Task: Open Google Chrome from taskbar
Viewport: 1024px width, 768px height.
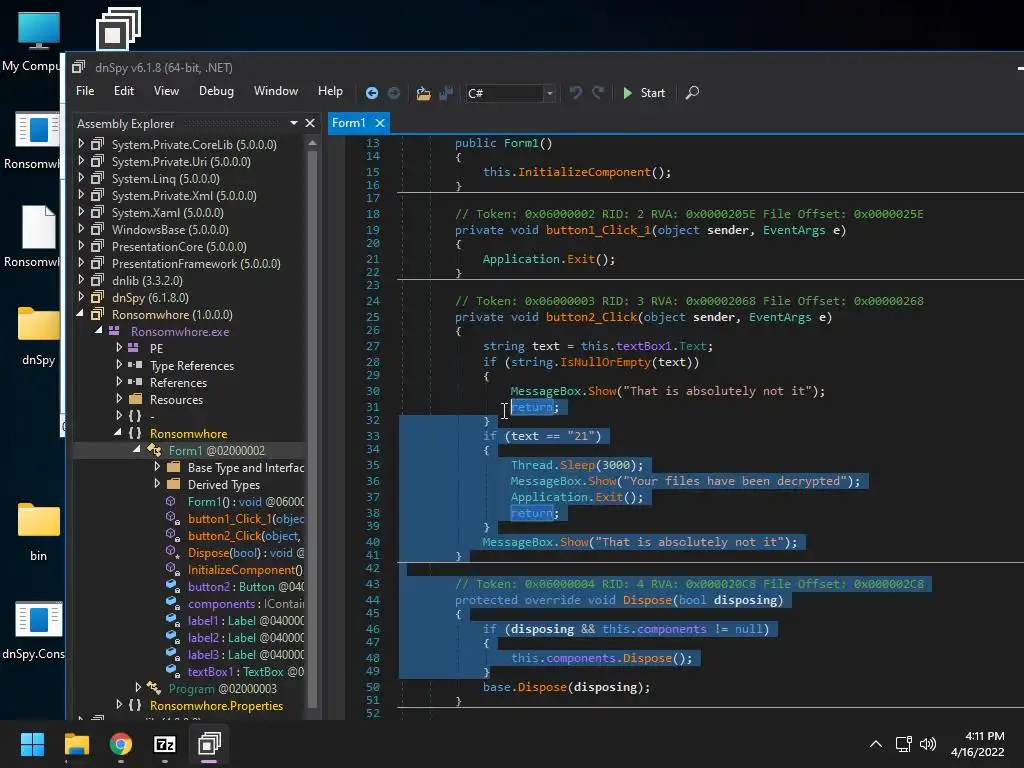Action: [x=121, y=744]
